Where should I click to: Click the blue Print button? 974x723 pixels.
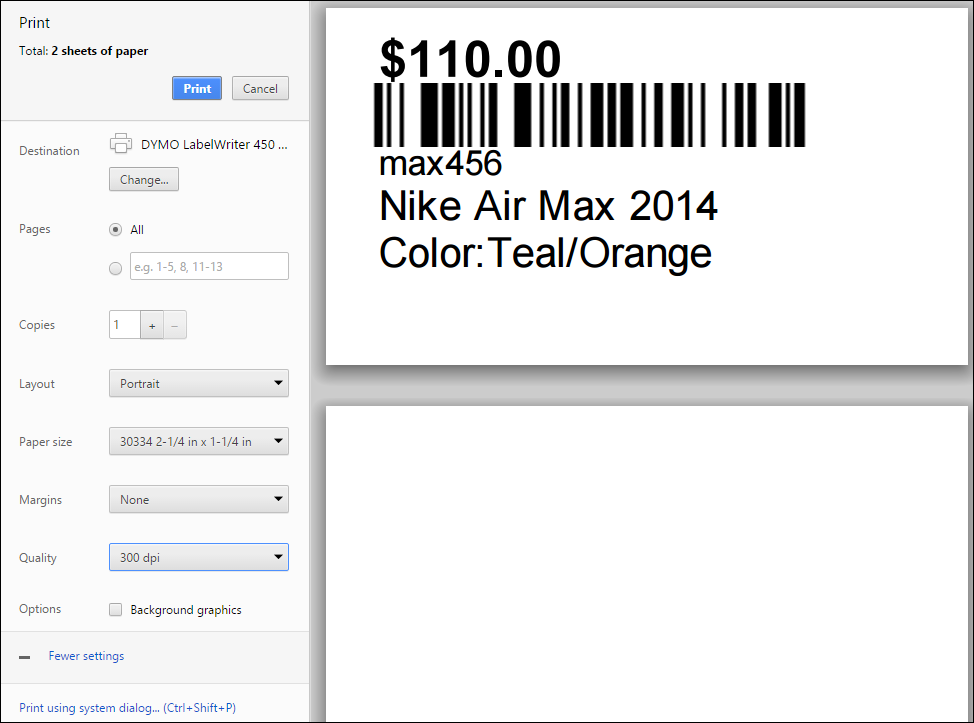click(197, 88)
